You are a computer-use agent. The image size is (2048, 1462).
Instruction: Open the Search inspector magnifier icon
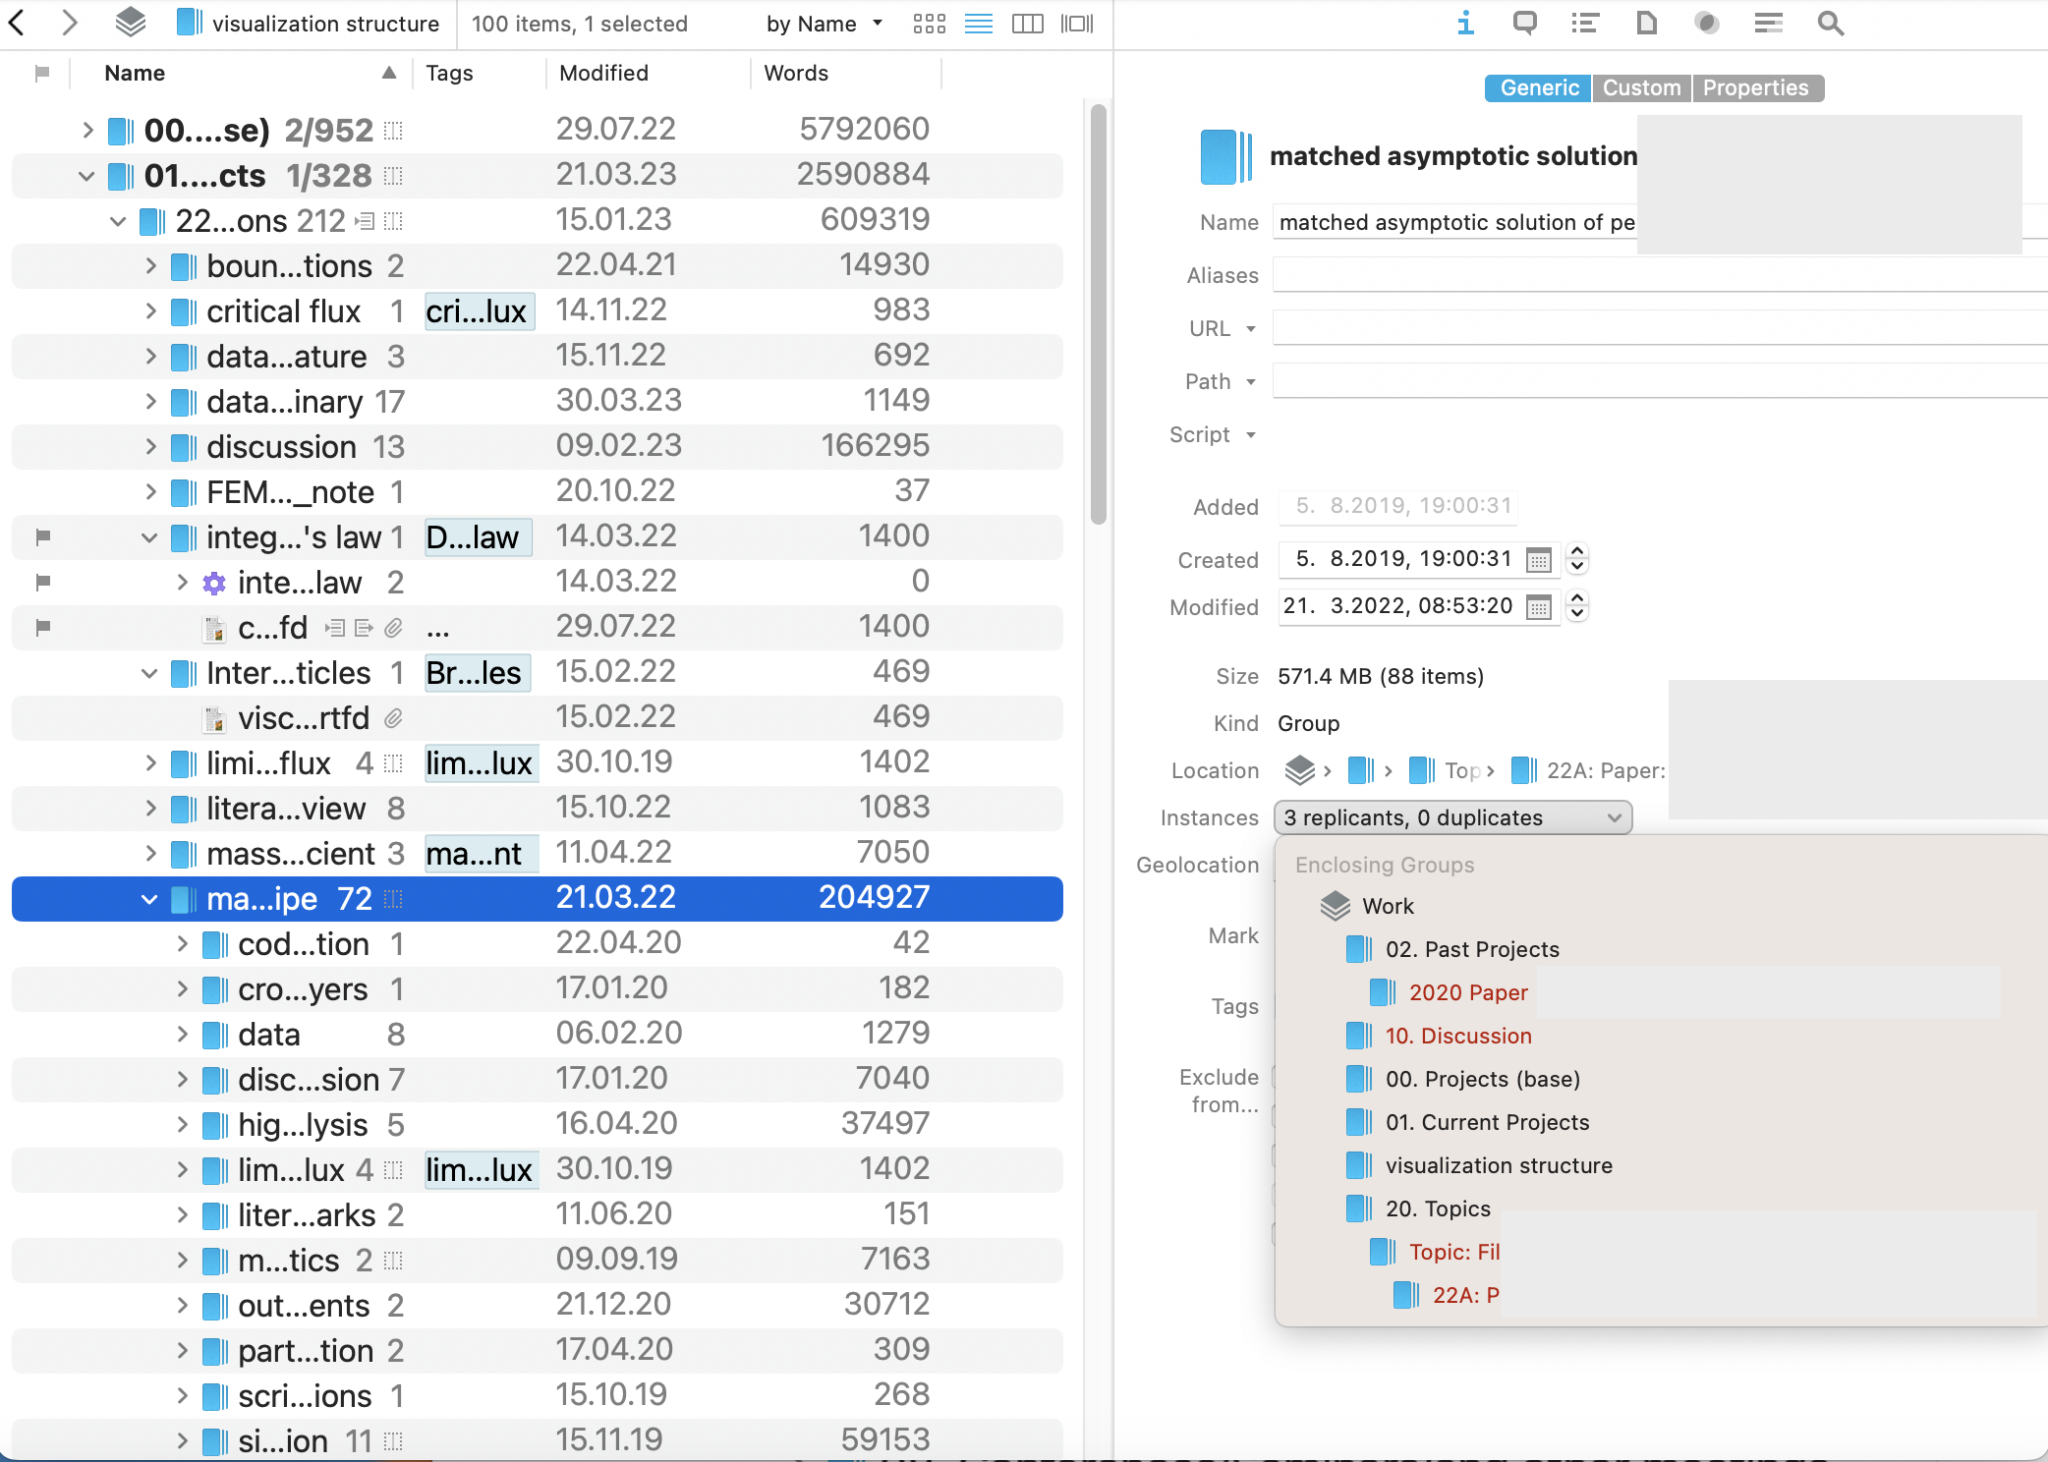pos(1830,23)
